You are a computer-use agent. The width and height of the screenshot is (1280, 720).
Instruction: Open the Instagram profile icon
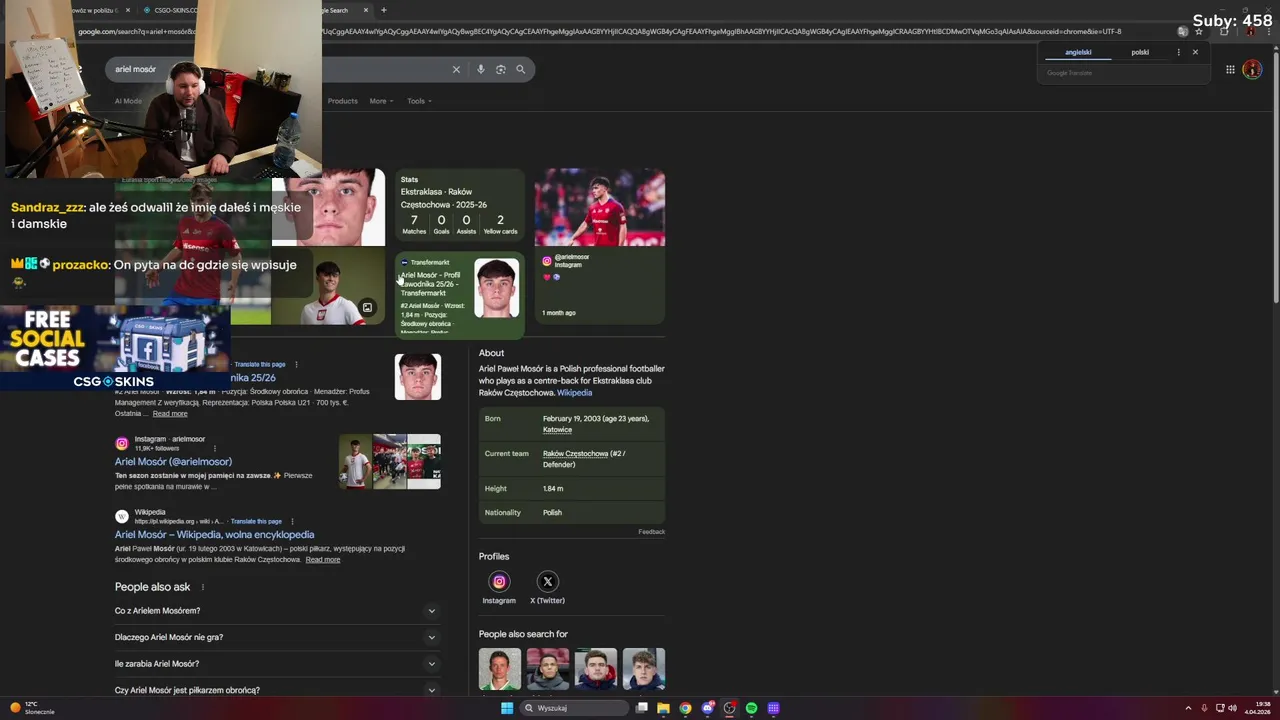click(x=499, y=581)
